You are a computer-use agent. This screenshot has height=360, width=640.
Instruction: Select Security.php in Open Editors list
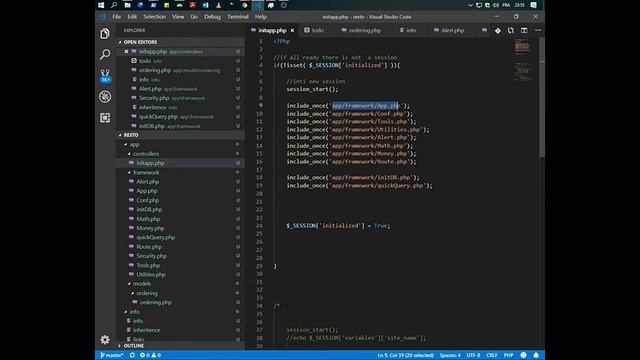click(x=153, y=98)
